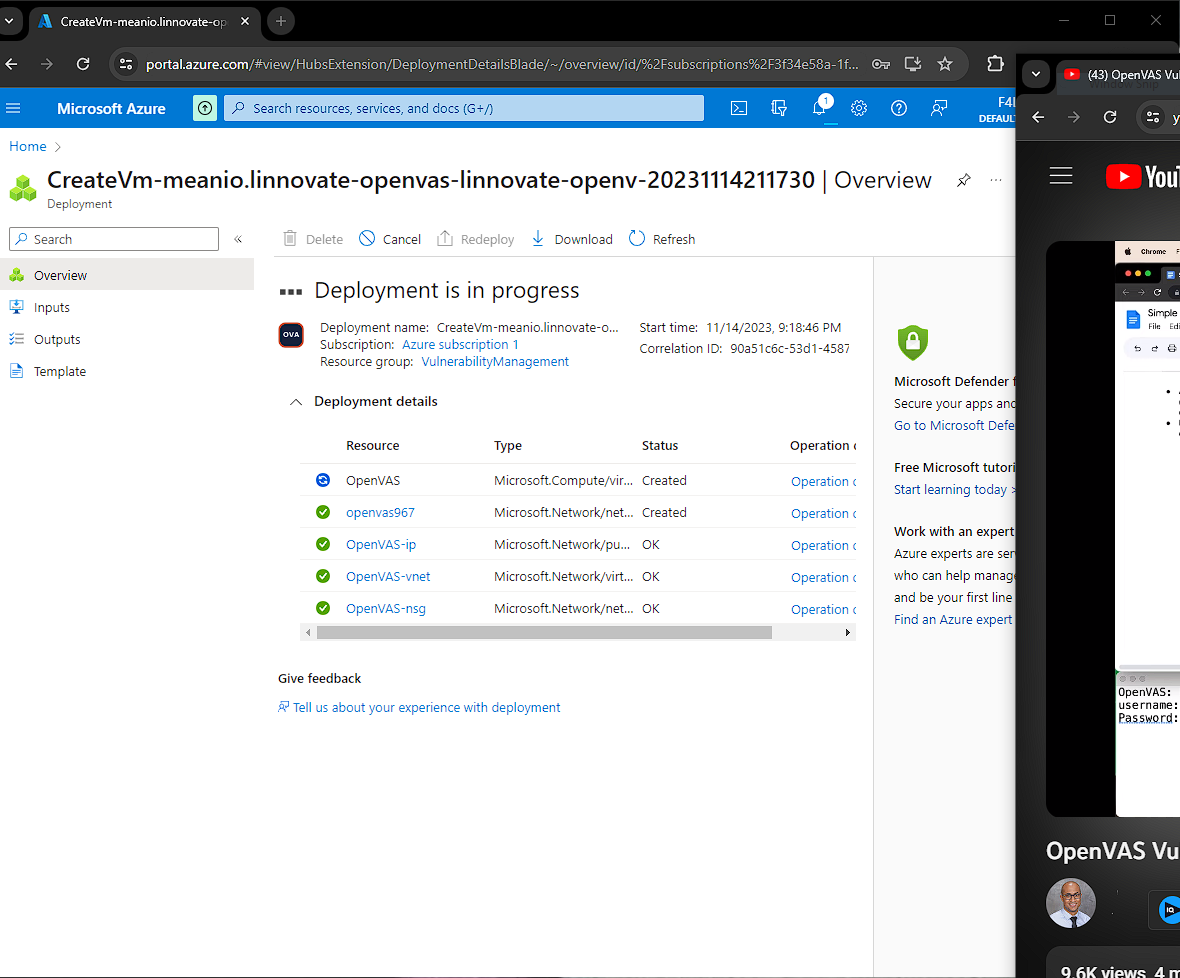Click the Microsoft Azure logo text

pos(111,108)
